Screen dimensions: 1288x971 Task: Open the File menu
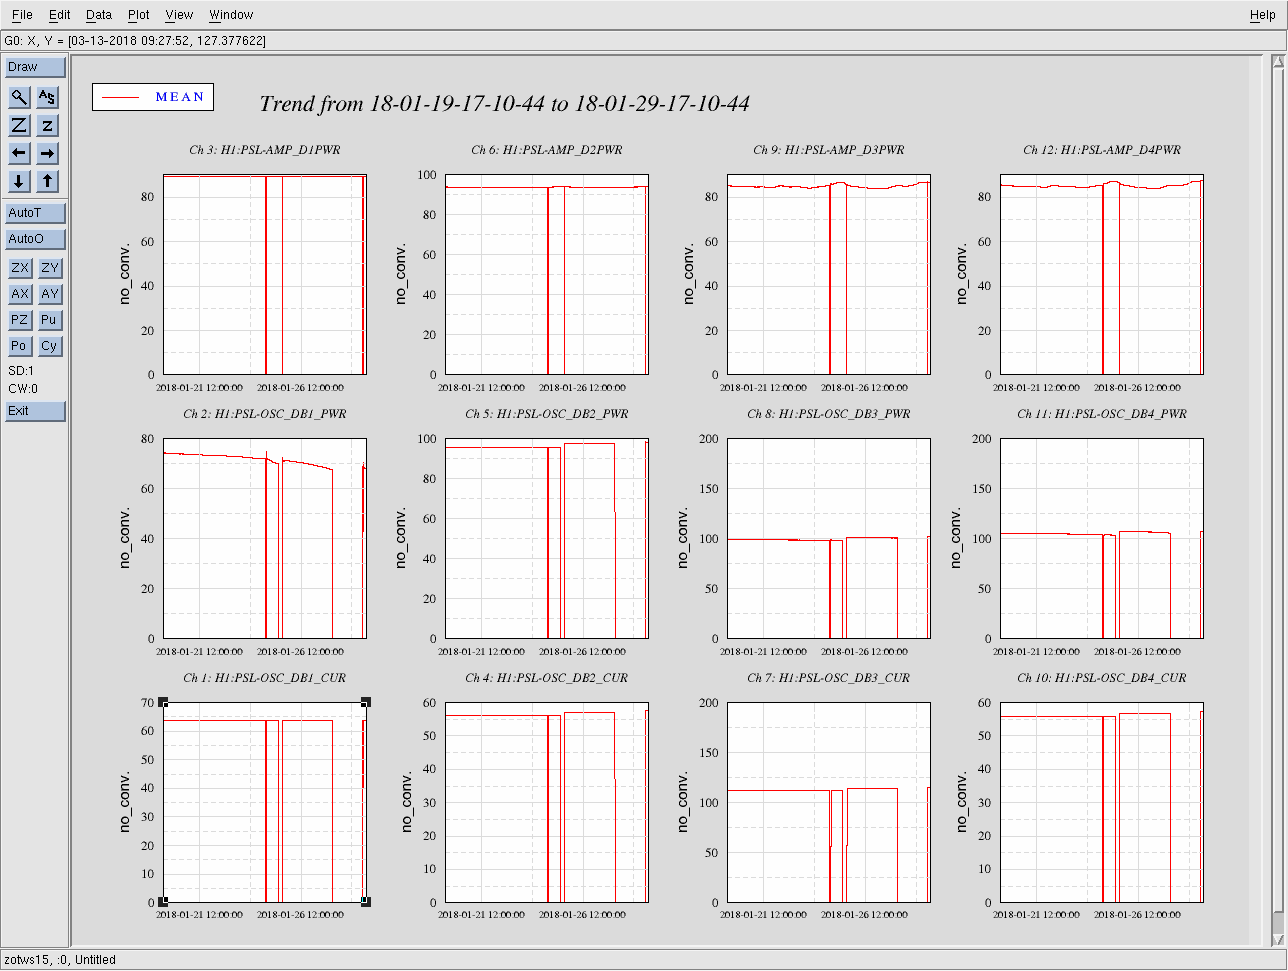(x=22, y=15)
